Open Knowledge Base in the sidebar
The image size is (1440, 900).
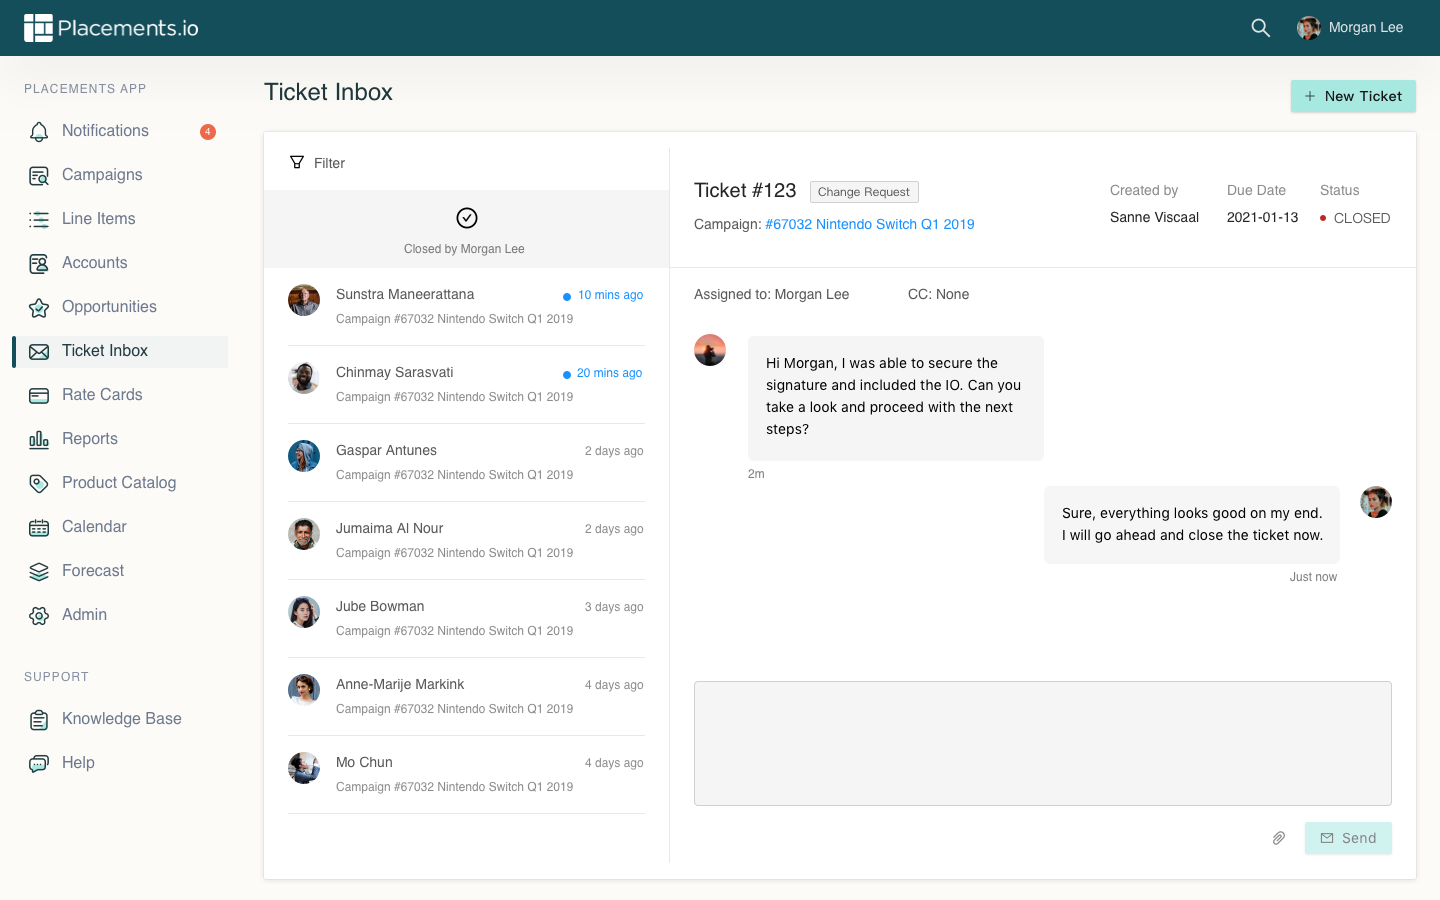tap(121, 719)
